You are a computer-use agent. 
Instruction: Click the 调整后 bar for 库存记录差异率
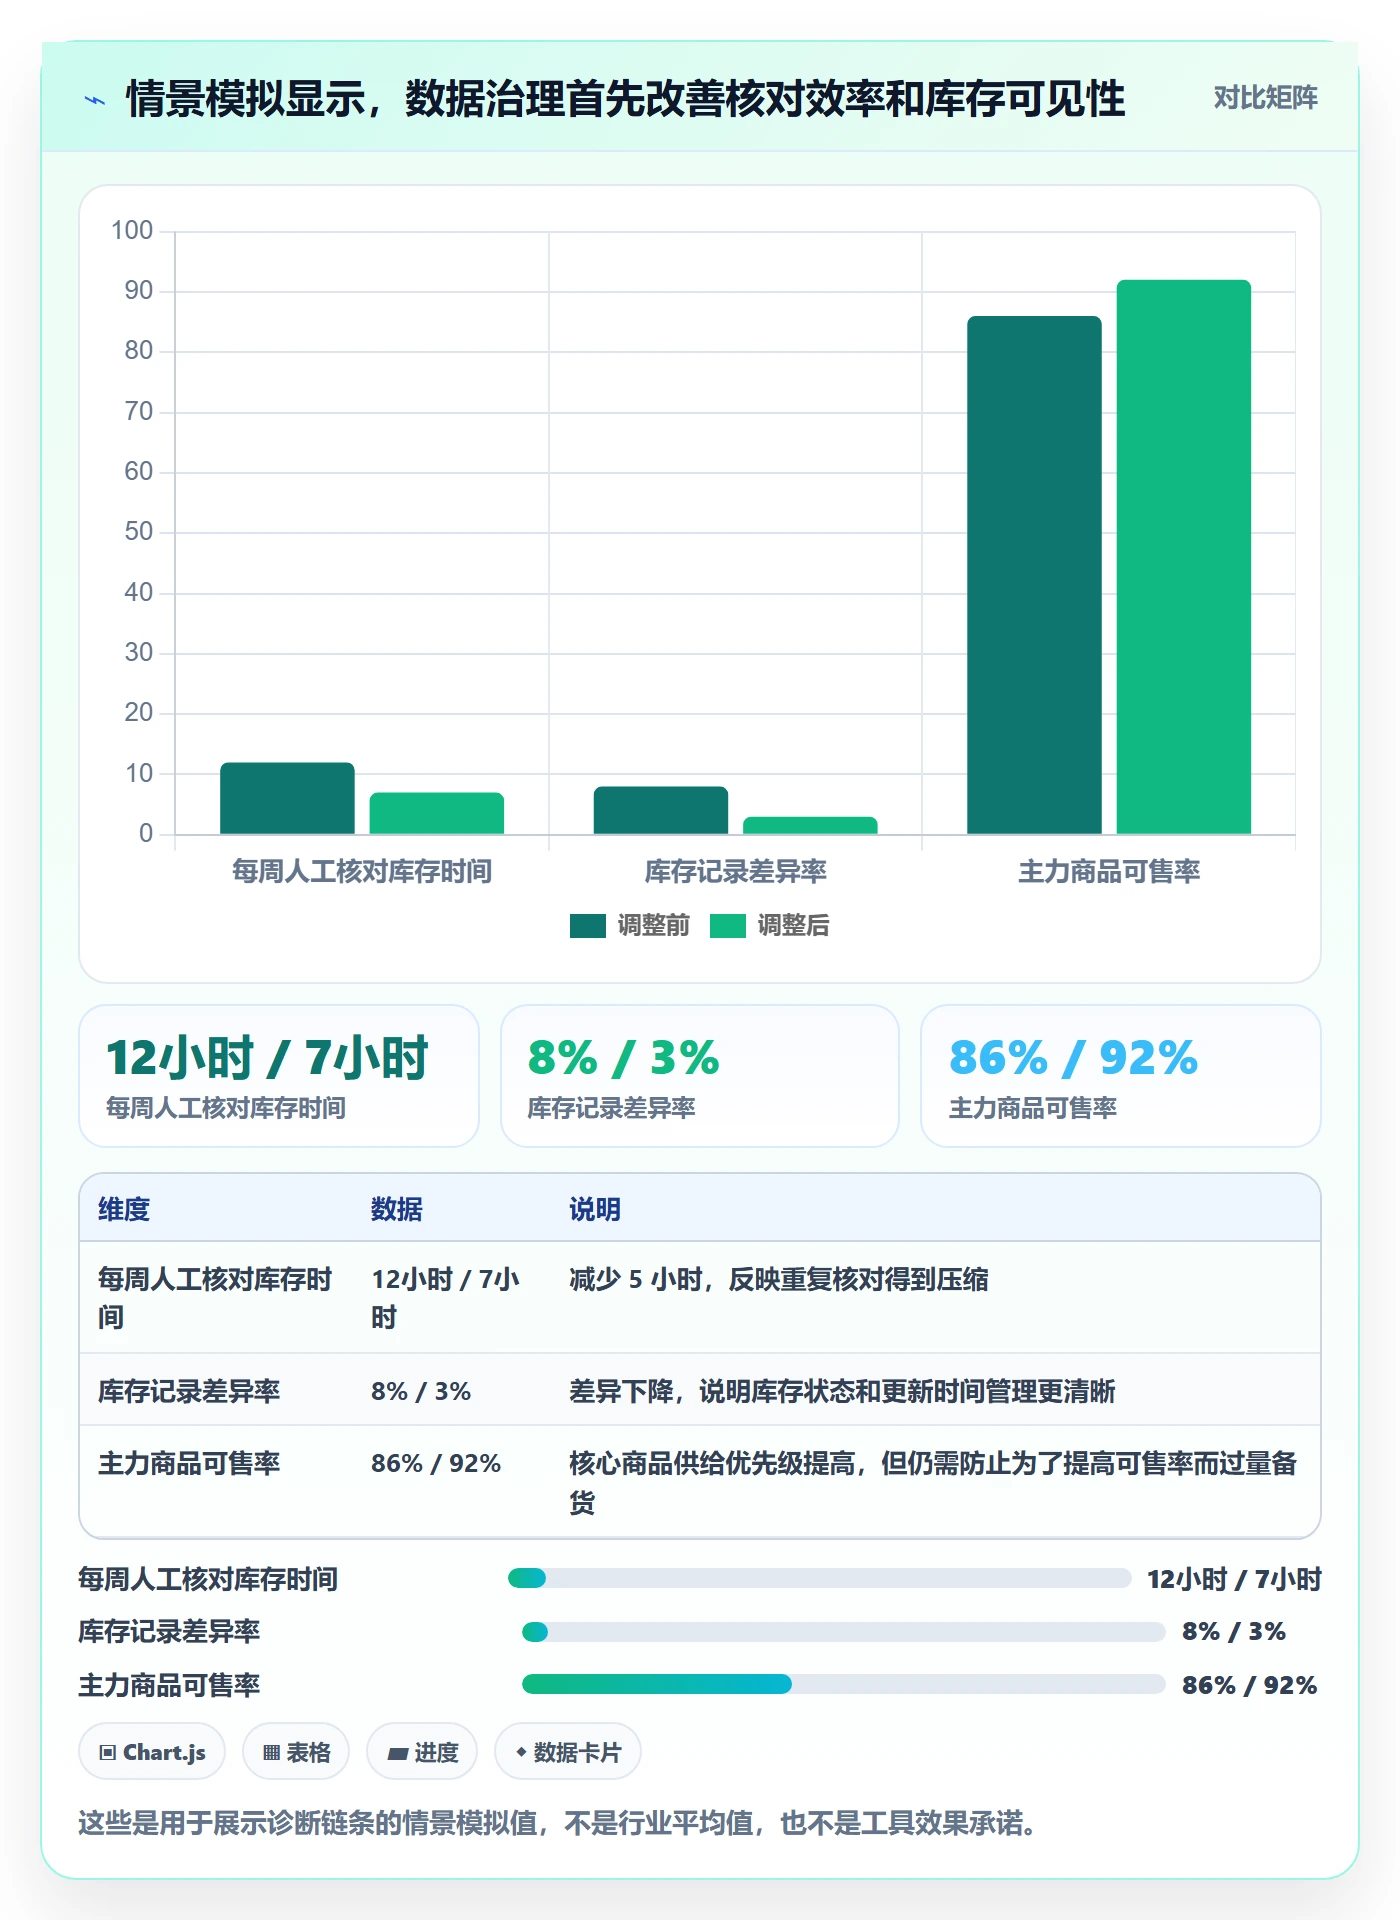coord(810,825)
